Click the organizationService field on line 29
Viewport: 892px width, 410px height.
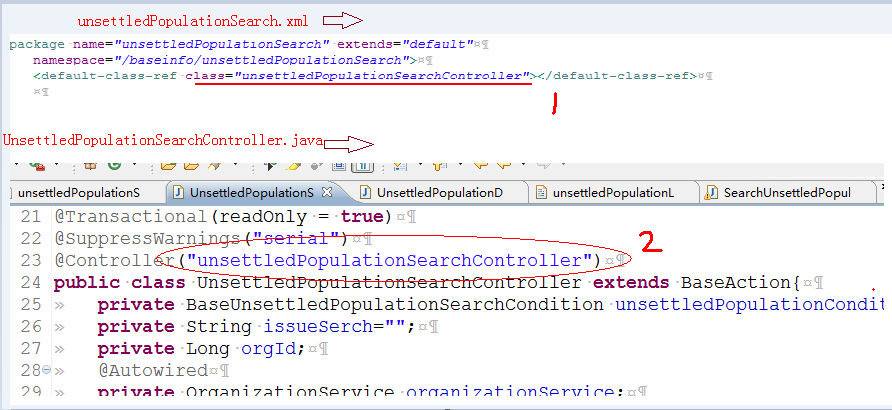point(510,392)
